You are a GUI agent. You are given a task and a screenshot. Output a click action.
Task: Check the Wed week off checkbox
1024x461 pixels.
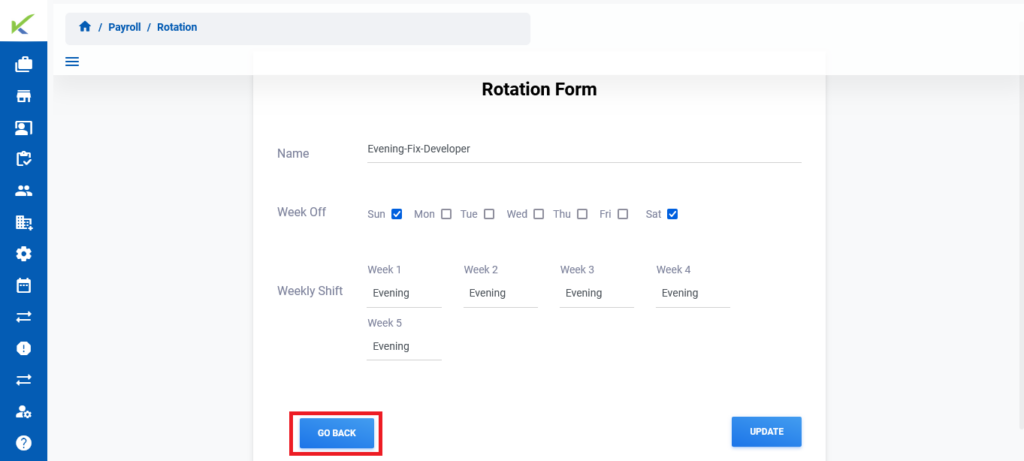pyautogui.click(x=538, y=214)
